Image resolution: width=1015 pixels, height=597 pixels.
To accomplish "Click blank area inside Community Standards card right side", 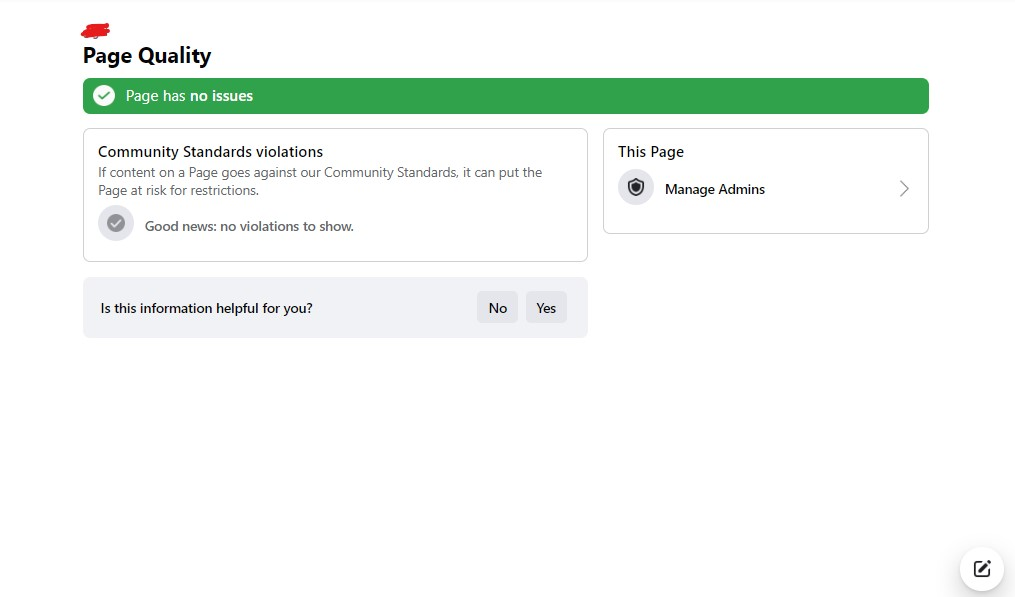I will click(x=480, y=226).
